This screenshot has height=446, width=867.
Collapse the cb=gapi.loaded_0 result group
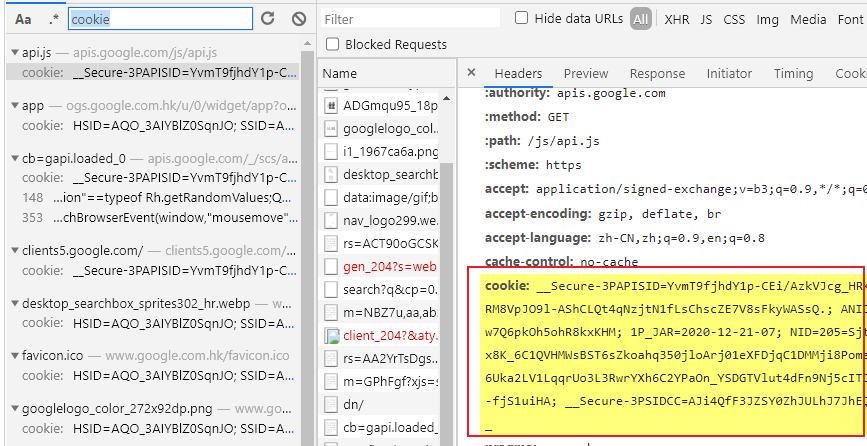(15, 159)
